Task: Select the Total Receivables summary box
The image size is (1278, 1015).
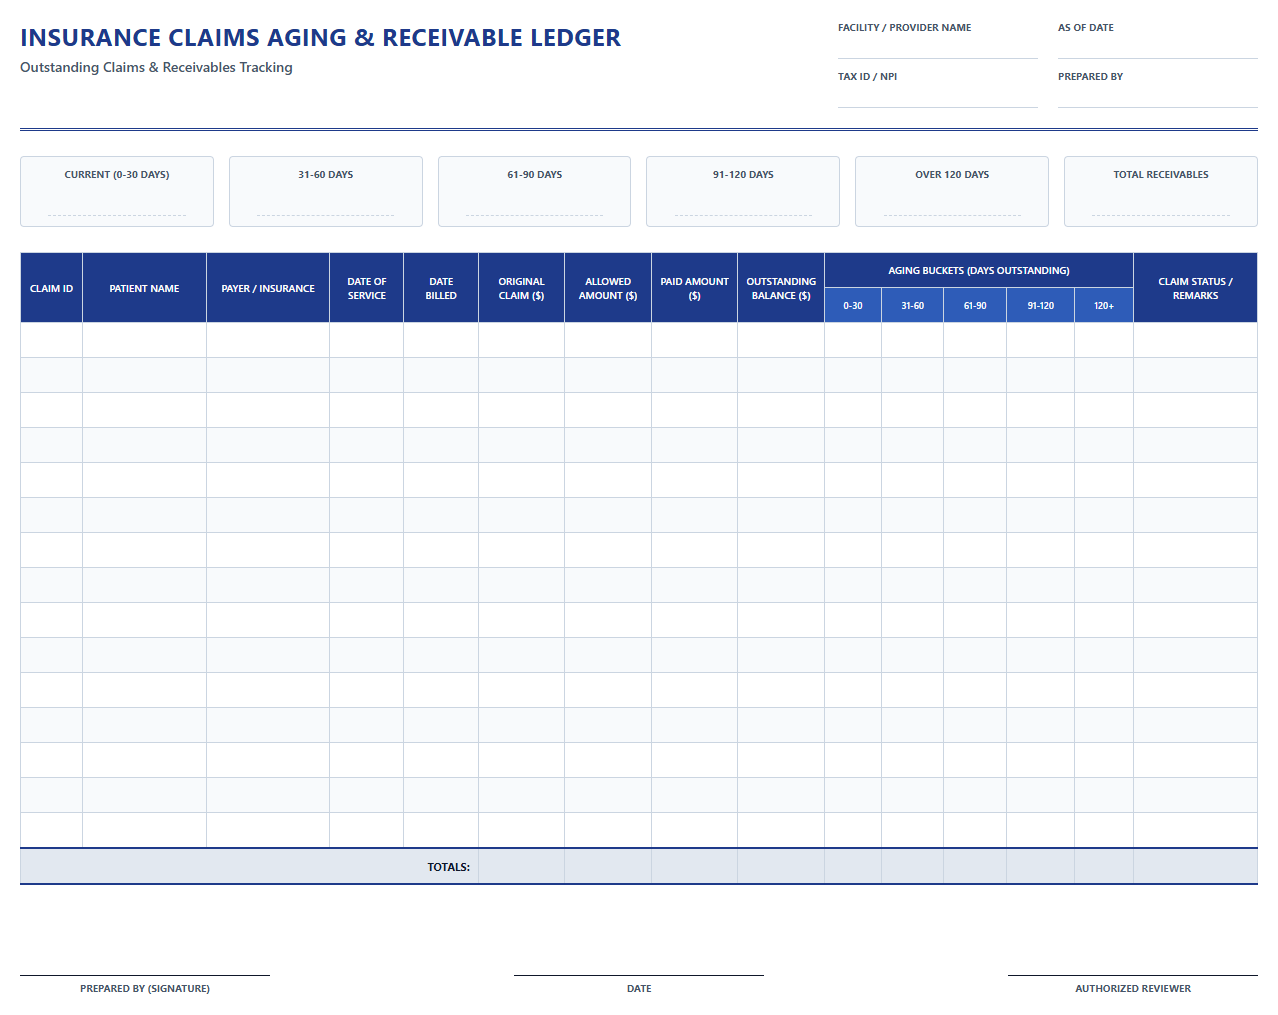Action: click(x=1161, y=191)
